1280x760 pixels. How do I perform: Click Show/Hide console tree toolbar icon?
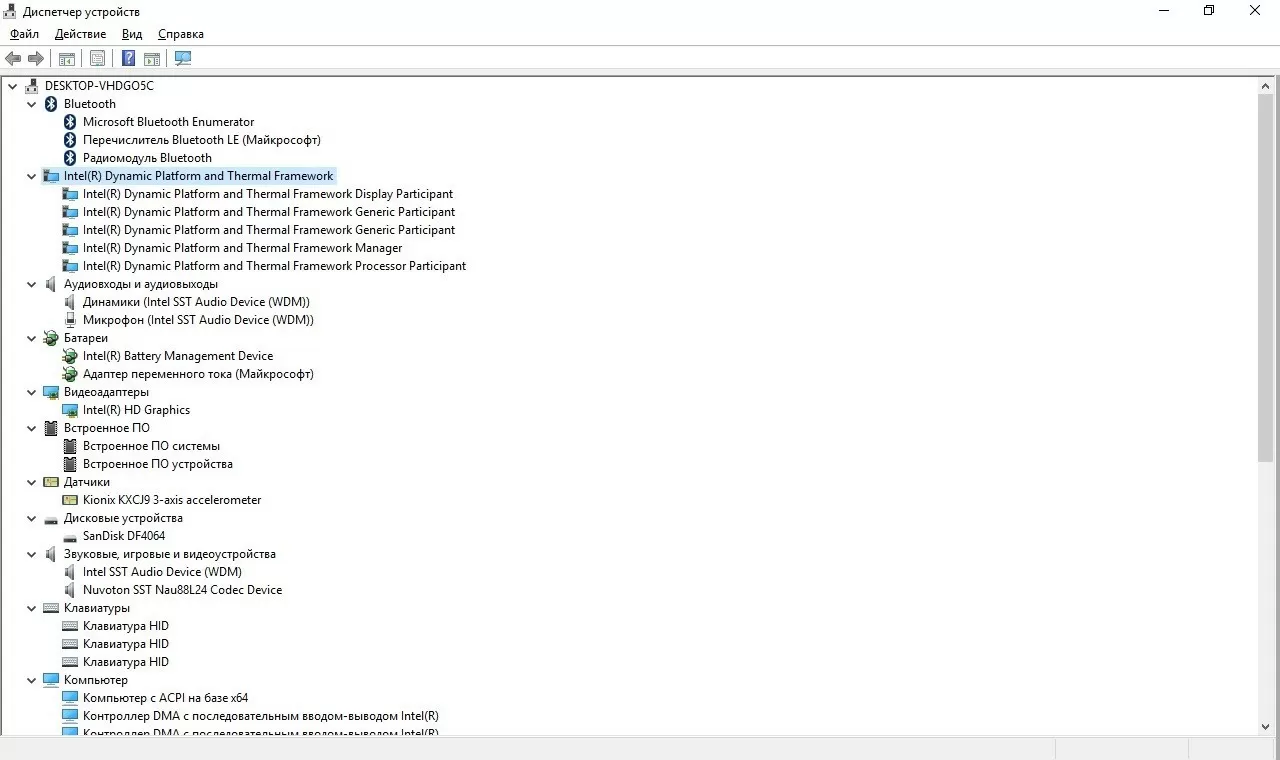point(67,59)
